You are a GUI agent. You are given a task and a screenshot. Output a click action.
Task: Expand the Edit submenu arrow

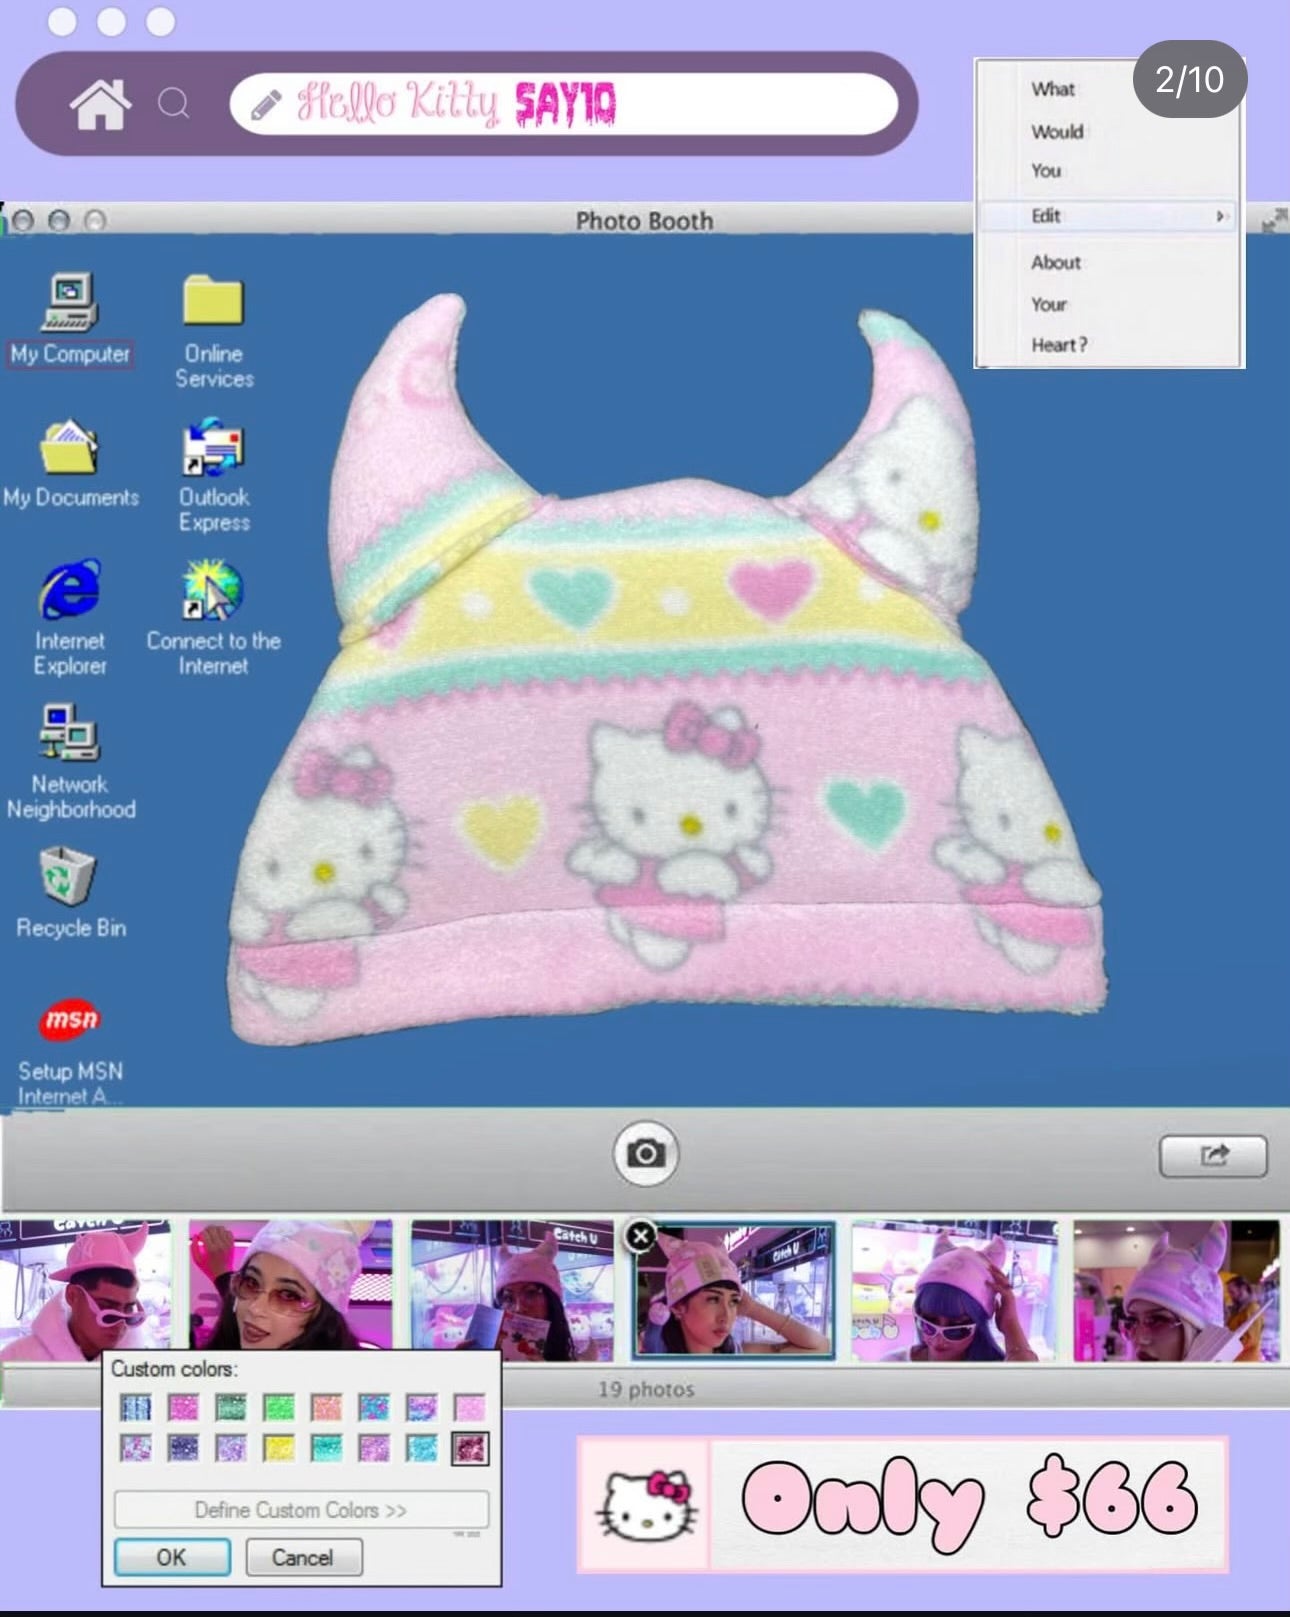click(x=1220, y=215)
